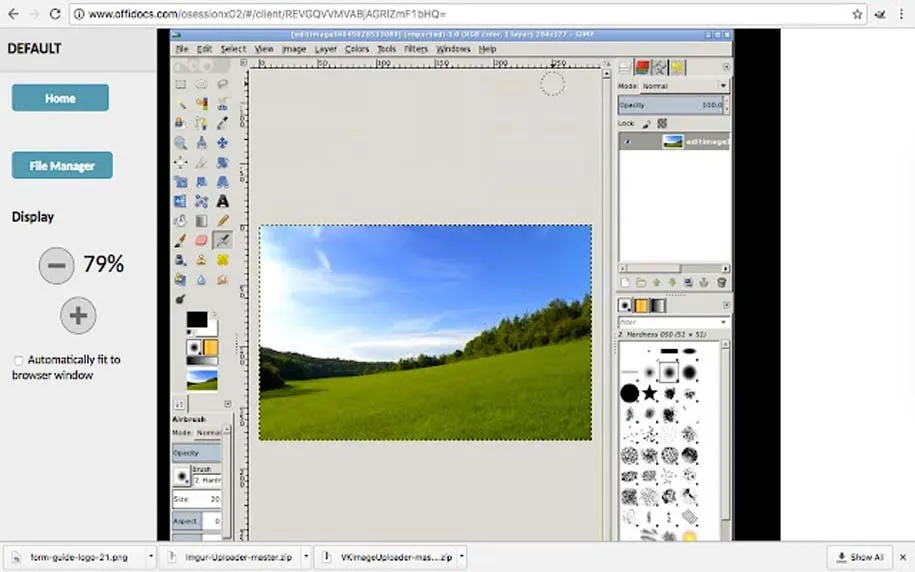Select the Text tool in toolbox
The image size is (915, 572).
[222, 201]
